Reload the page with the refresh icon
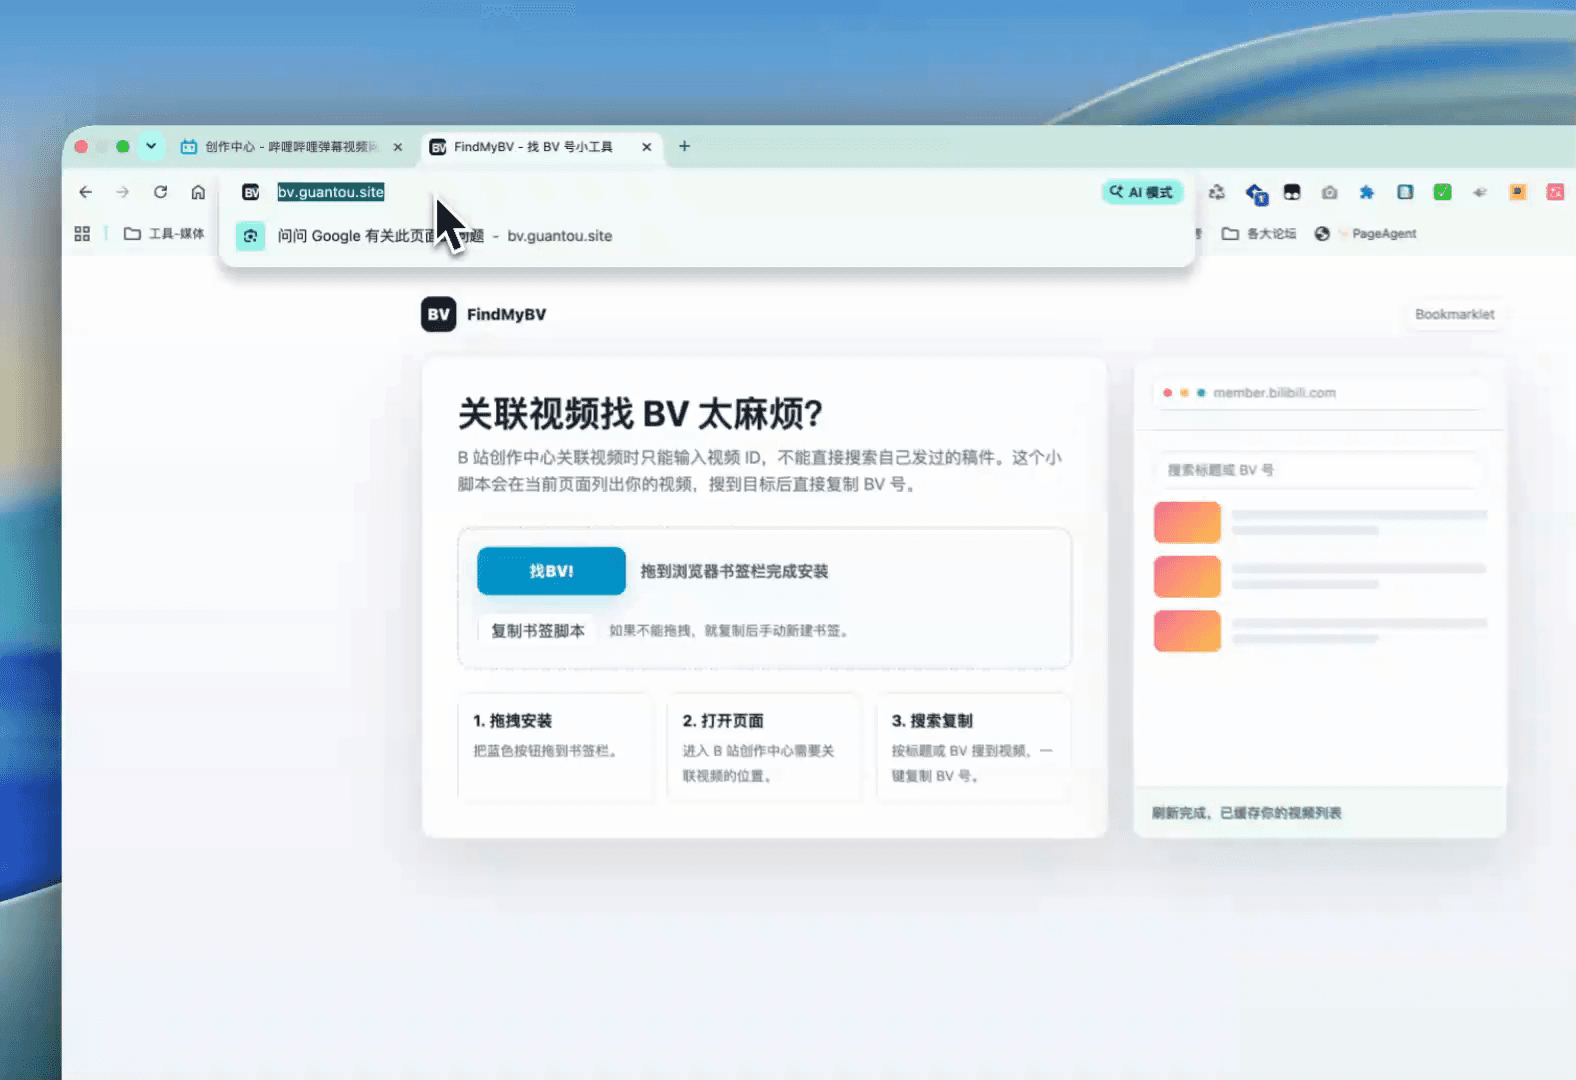The height and width of the screenshot is (1080, 1576). [x=160, y=192]
